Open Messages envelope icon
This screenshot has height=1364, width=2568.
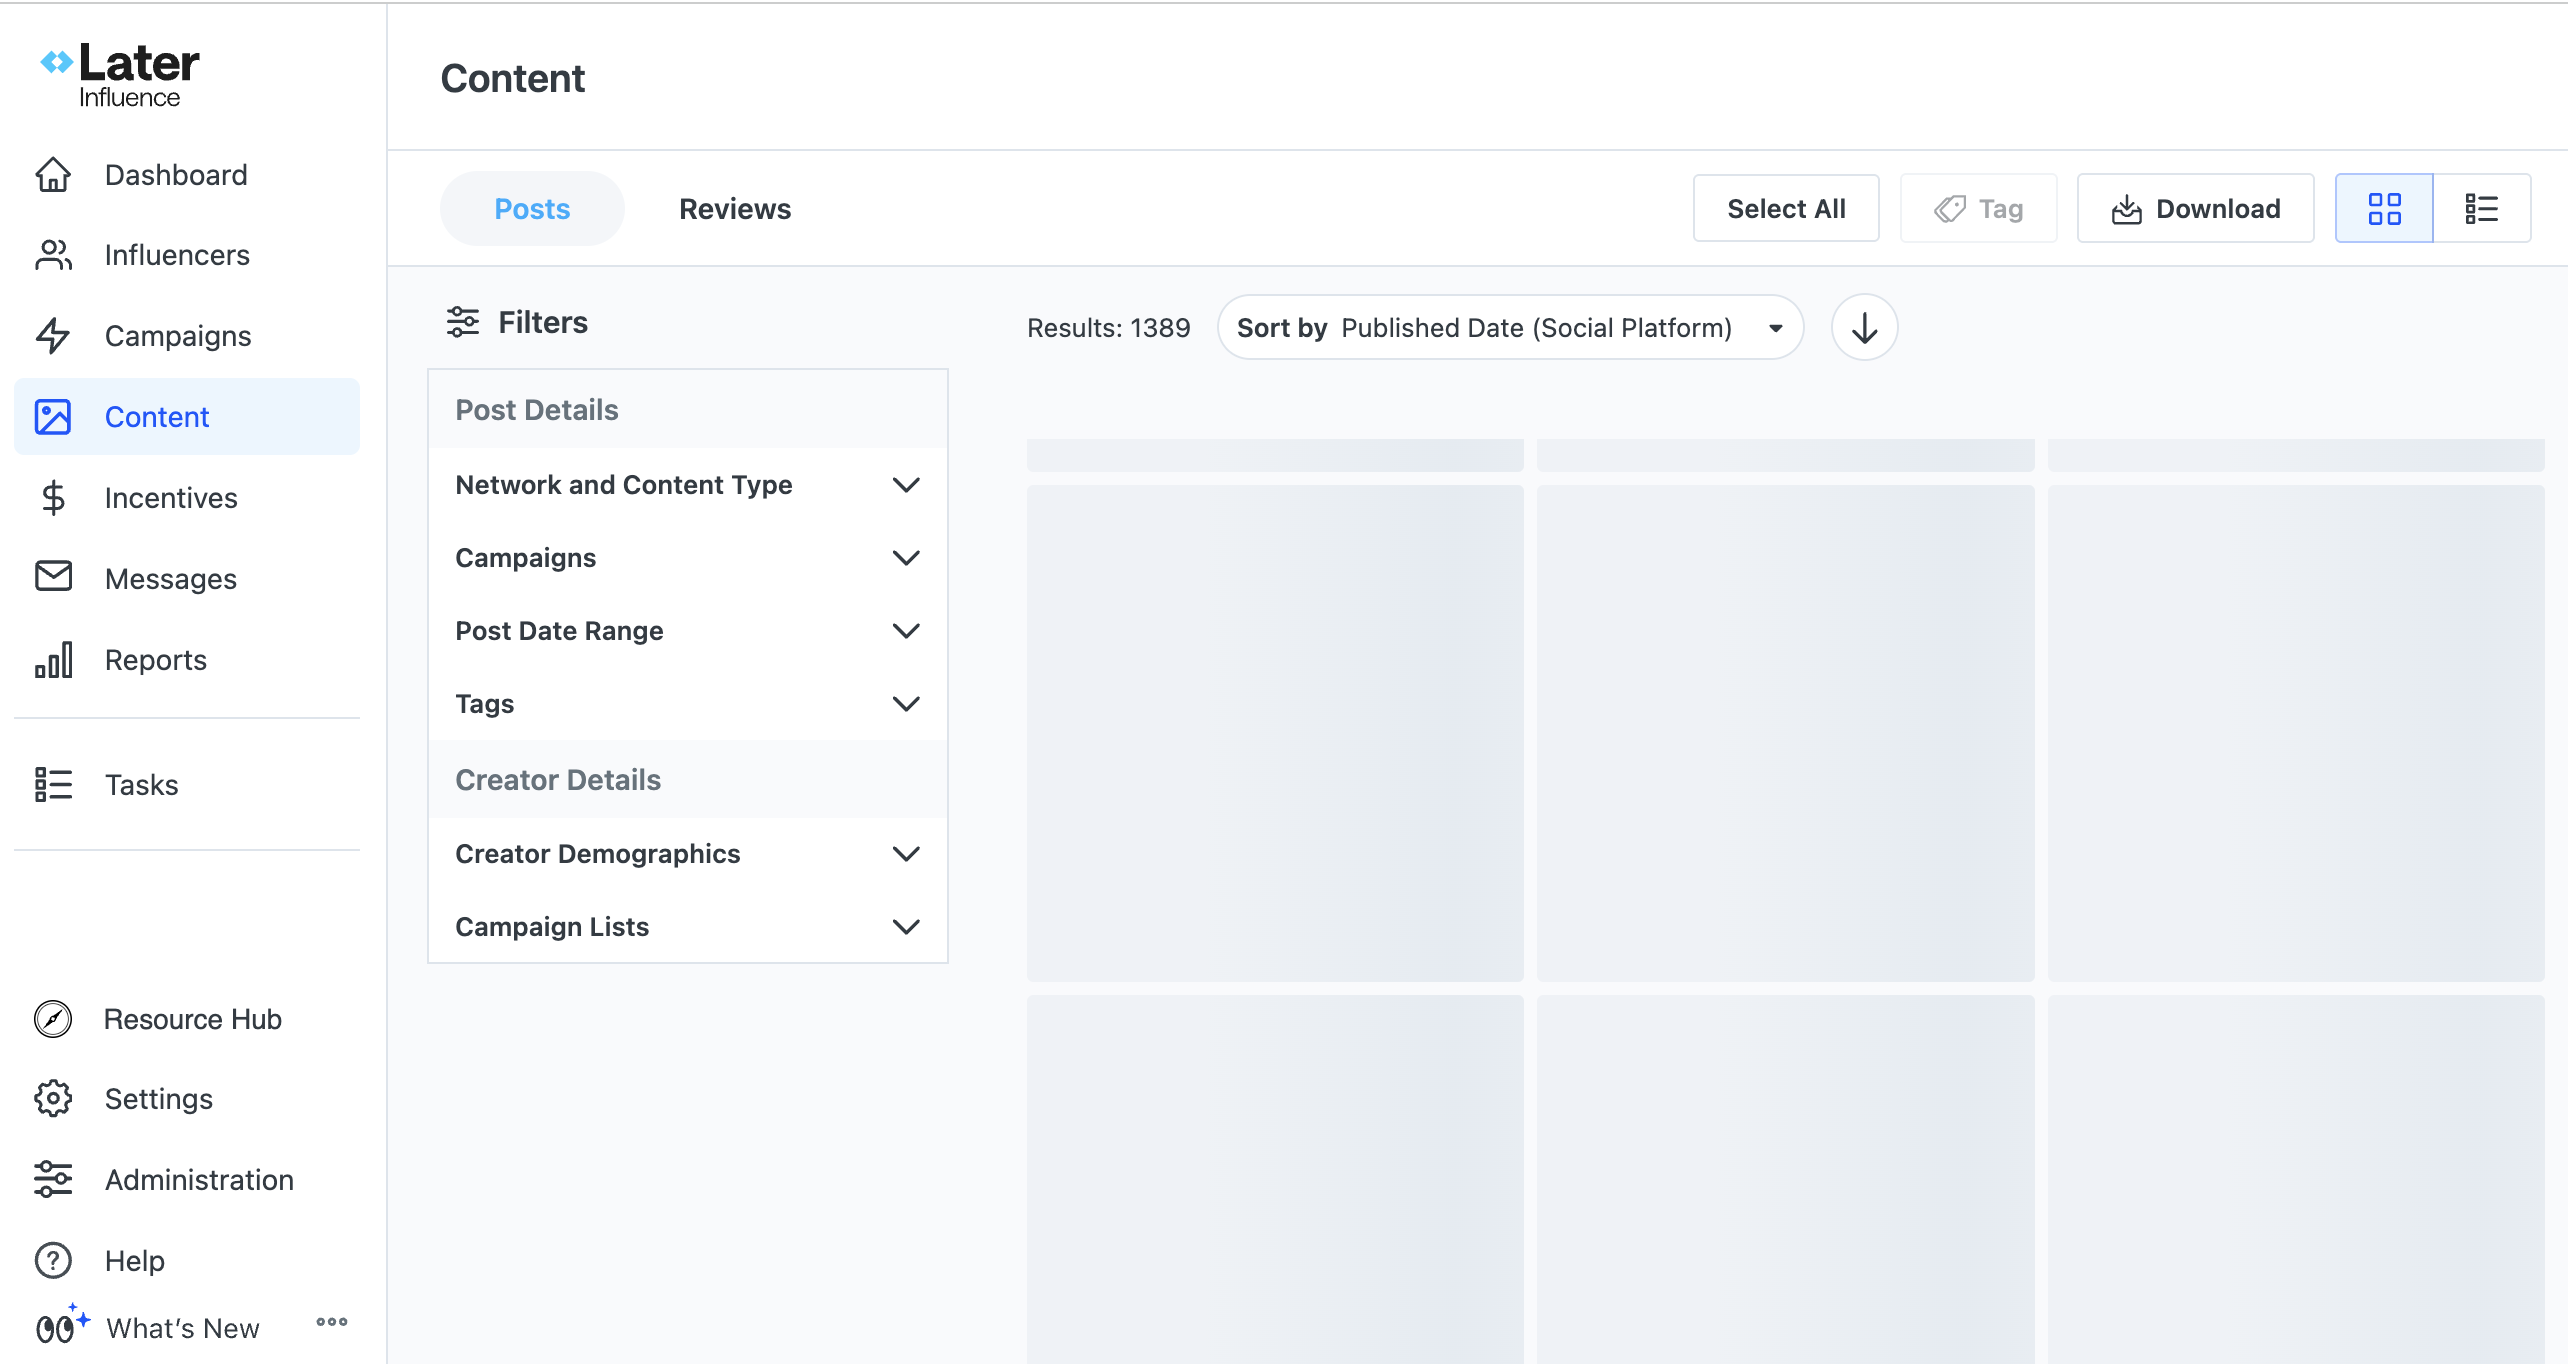pyautogui.click(x=53, y=578)
